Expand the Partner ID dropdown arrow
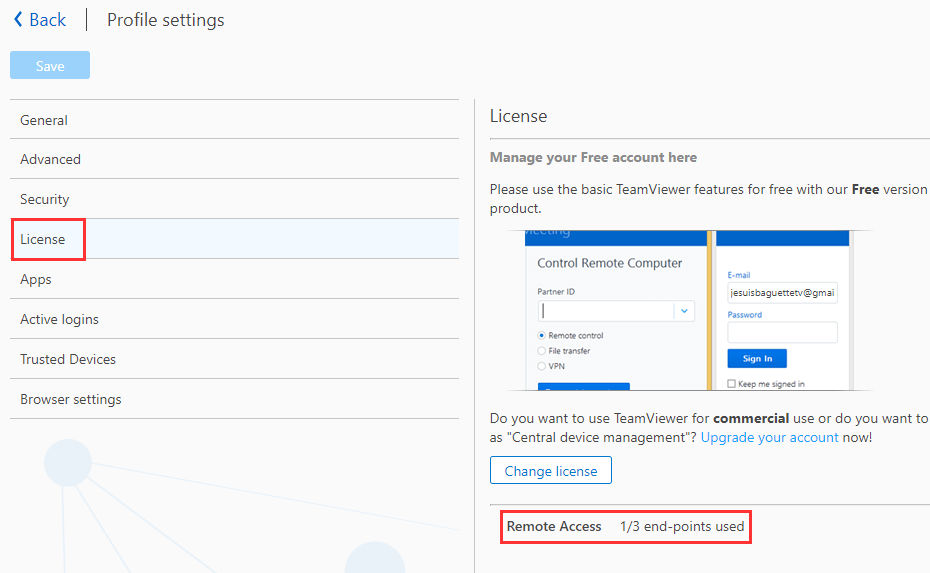Screen dimensions: 930x573 pos(684,311)
